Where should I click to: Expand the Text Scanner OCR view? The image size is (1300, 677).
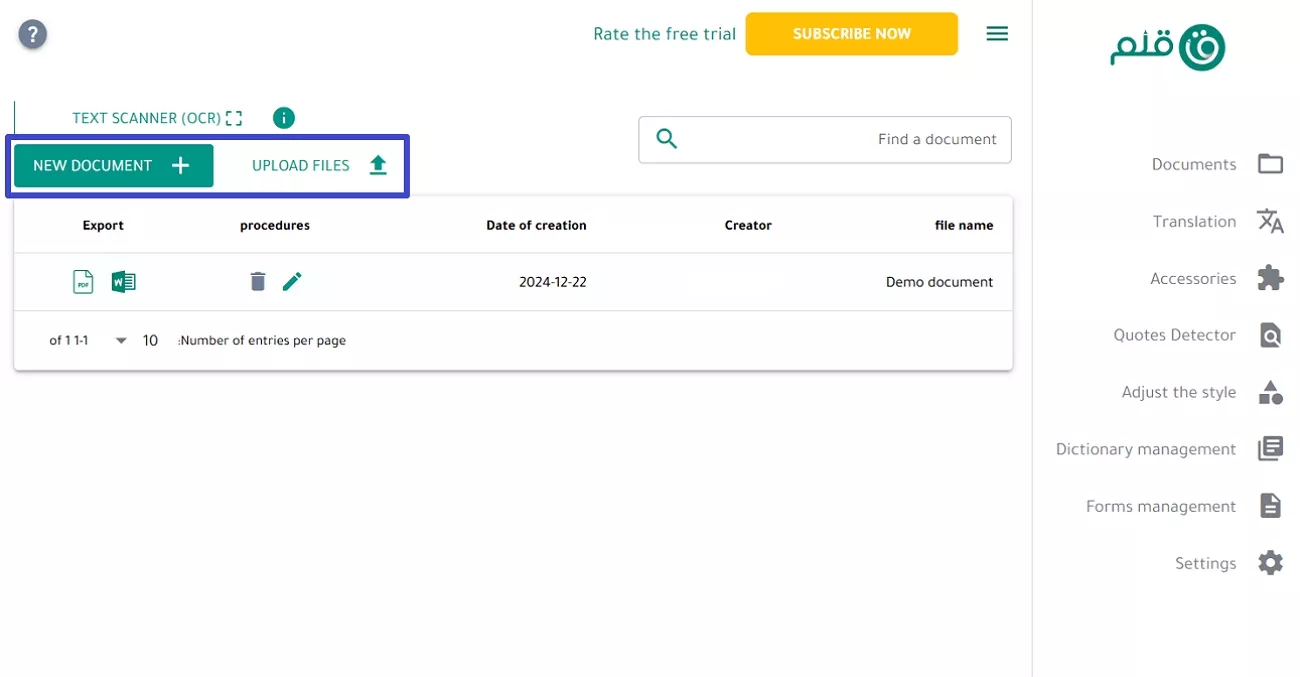[x=234, y=117]
